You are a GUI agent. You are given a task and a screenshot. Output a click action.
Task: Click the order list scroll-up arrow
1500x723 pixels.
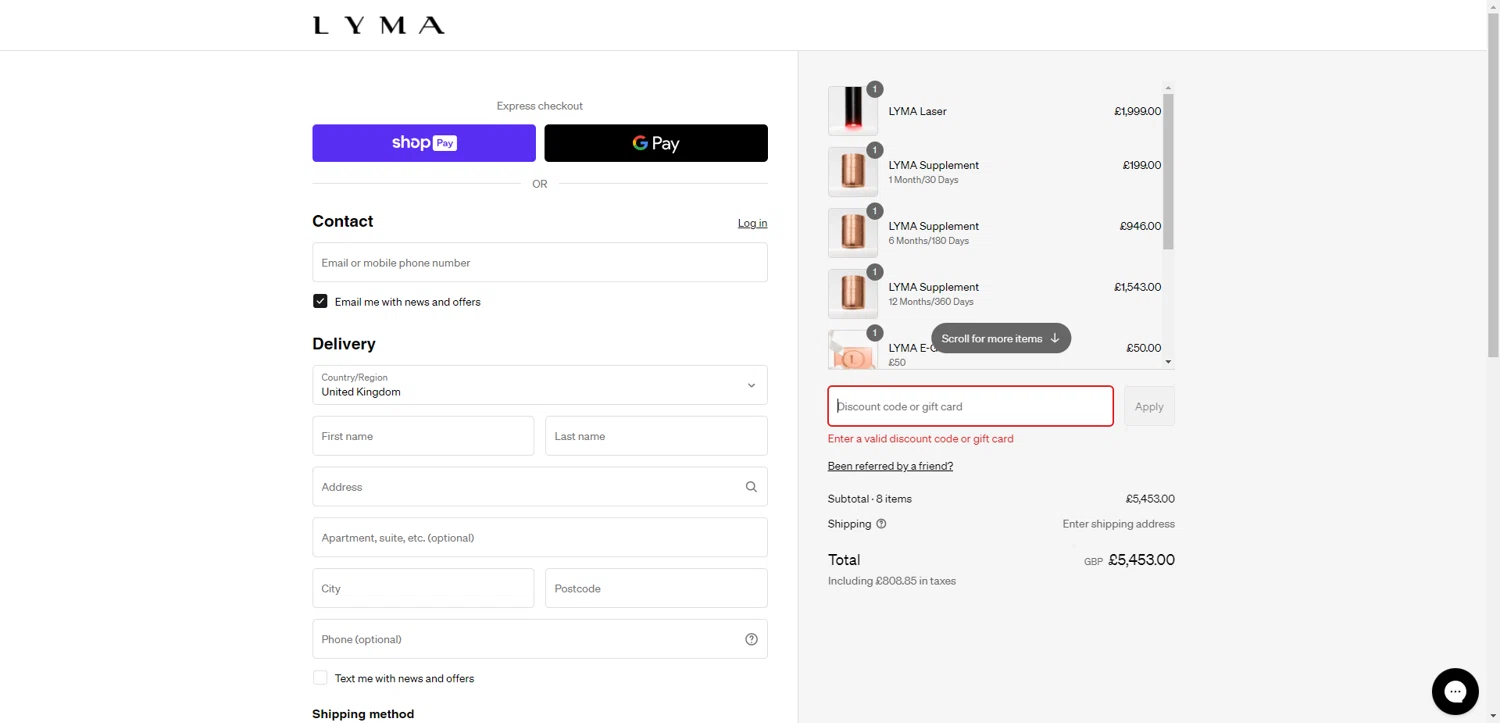tap(1168, 88)
